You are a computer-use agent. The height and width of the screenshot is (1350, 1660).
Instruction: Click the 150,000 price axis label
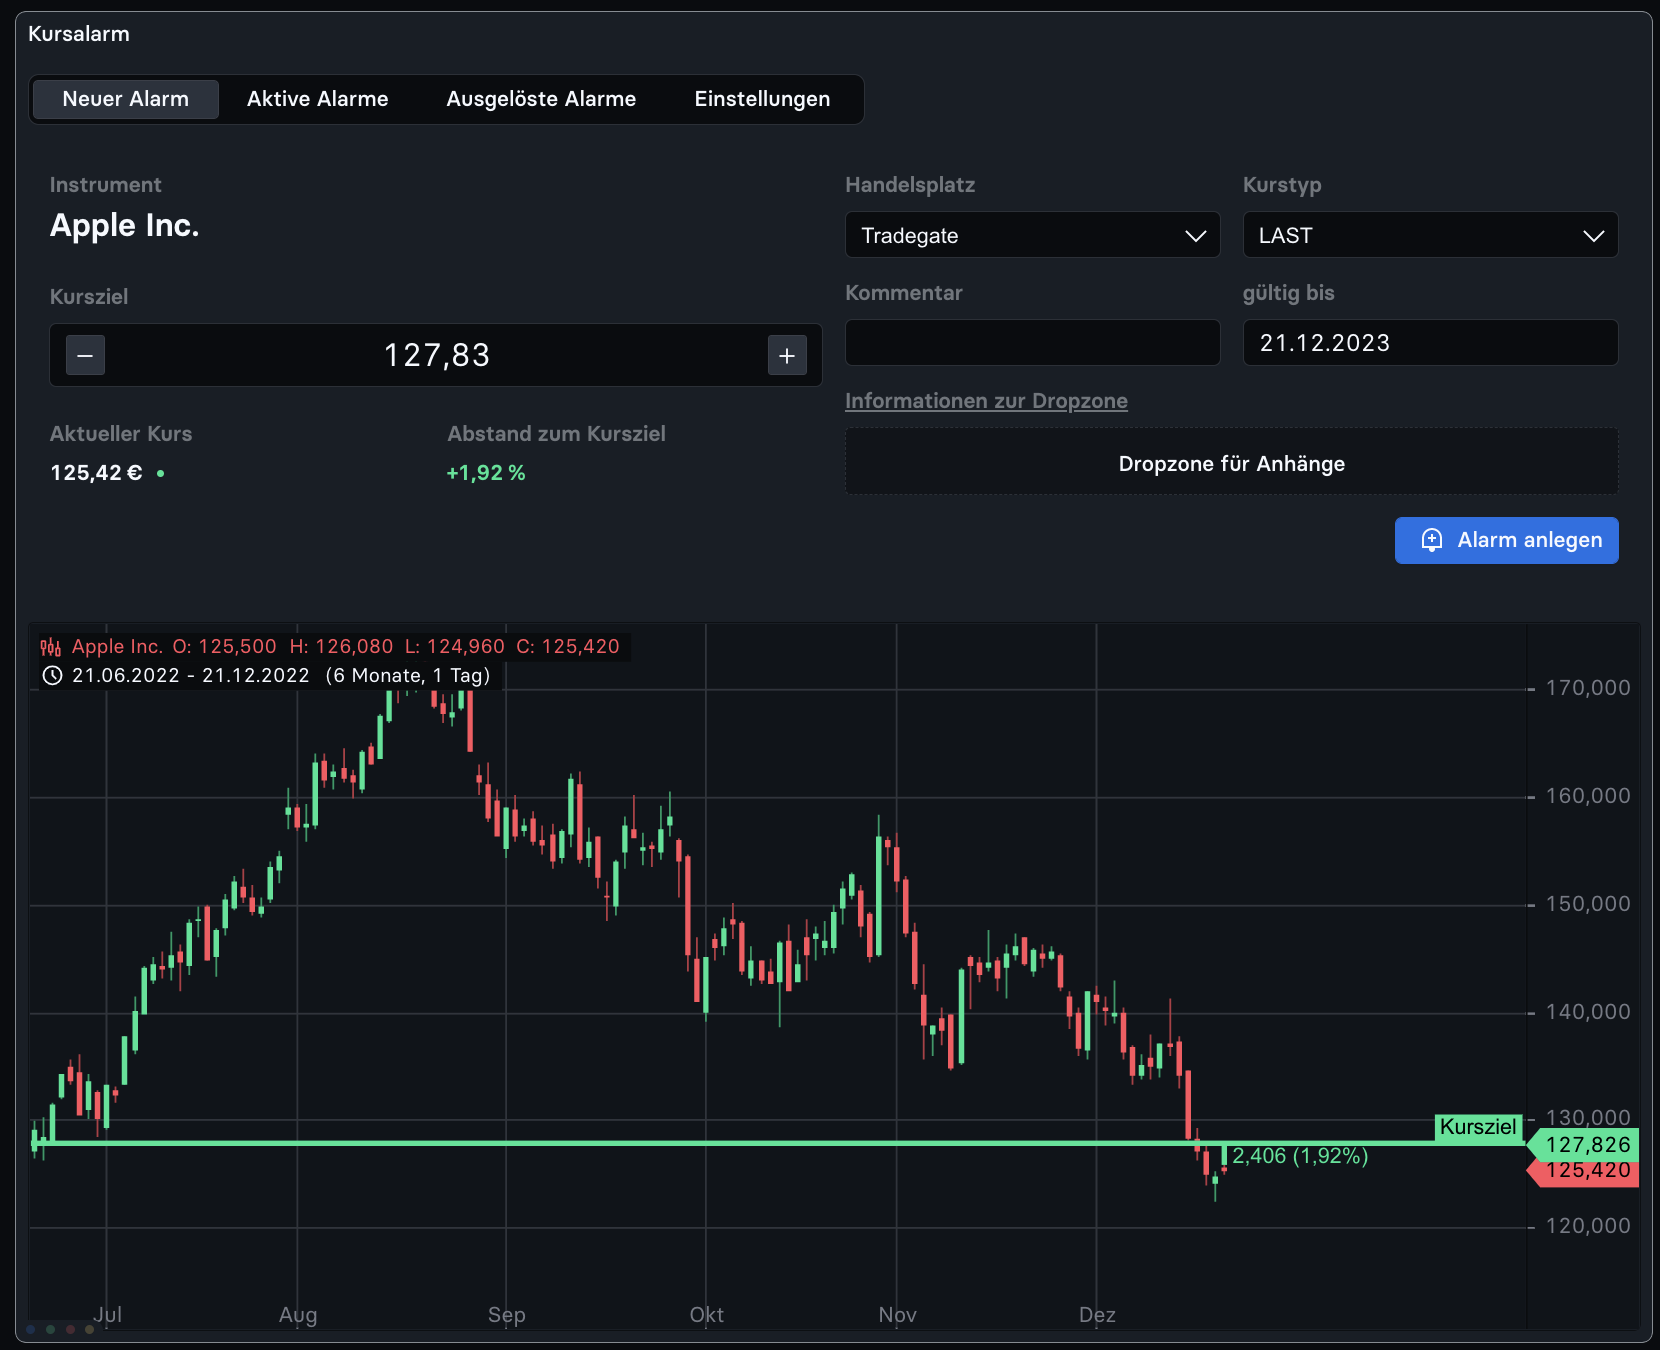coord(1587,904)
